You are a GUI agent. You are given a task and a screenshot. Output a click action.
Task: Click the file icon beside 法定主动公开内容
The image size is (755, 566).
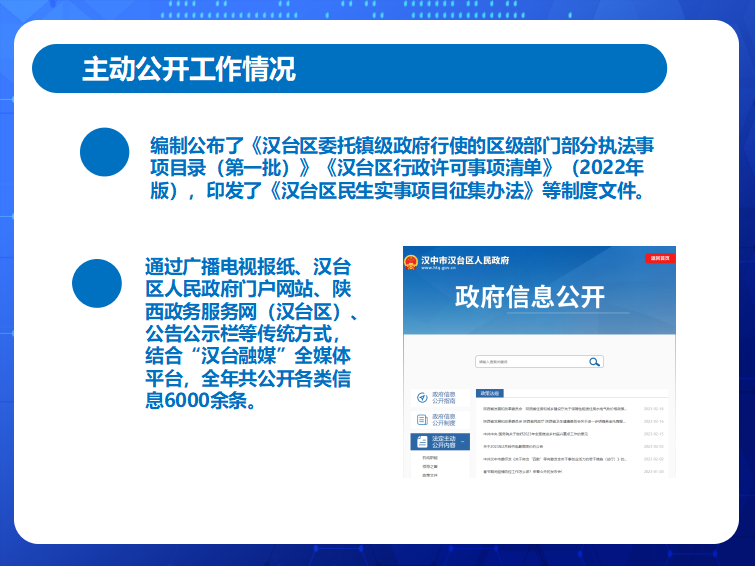pos(422,442)
